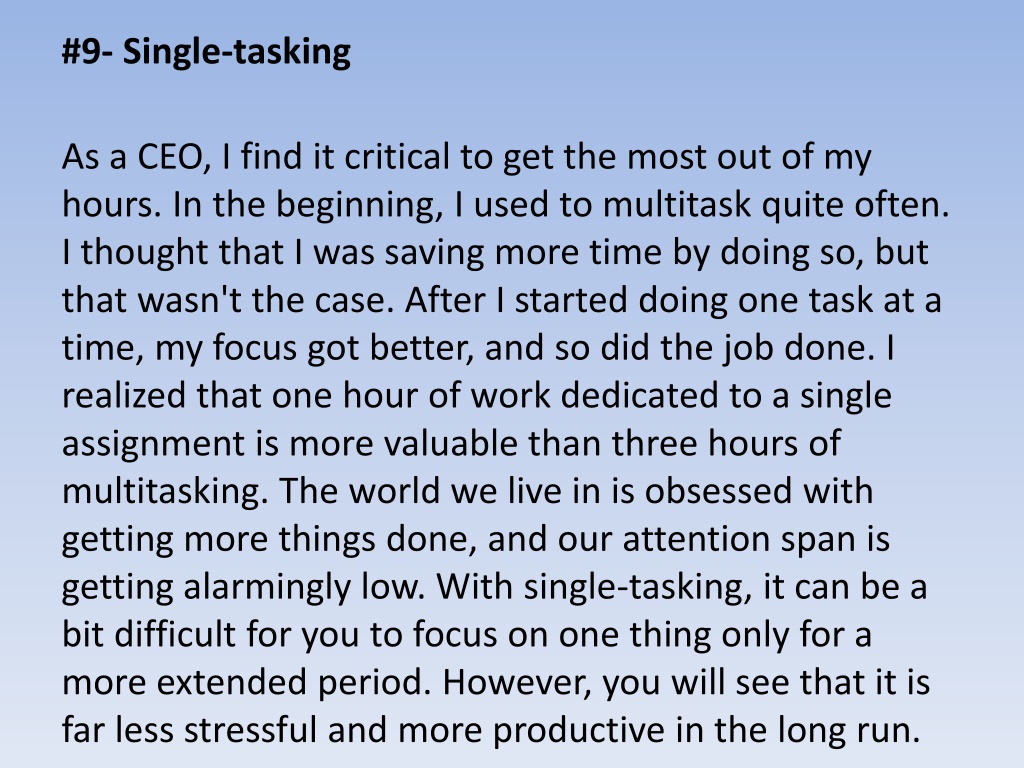1024x768 pixels.
Task: Click the words "one task at a"
Action: click(x=839, y=300)
